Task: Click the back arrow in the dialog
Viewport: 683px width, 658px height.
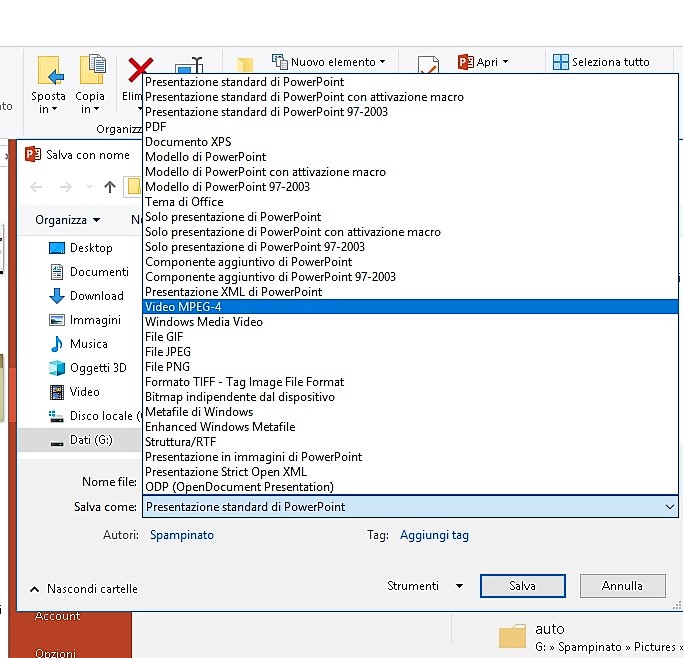Action: click(x=37, y=187)
